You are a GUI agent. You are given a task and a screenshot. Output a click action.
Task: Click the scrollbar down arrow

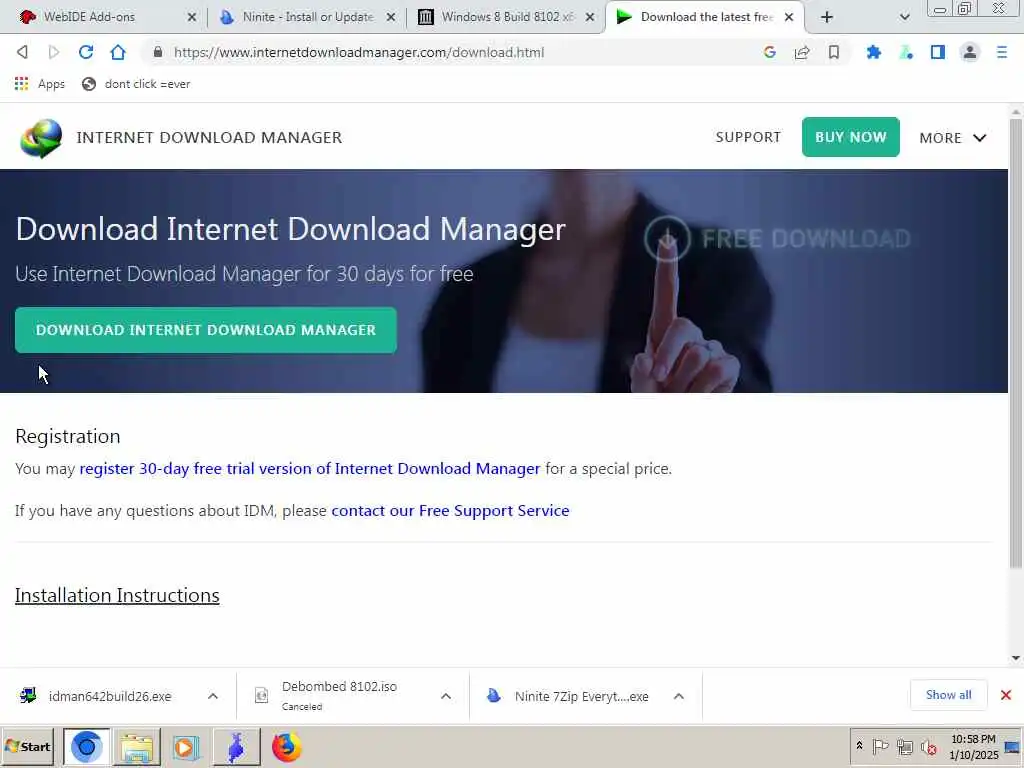[x=1016, y=658]
